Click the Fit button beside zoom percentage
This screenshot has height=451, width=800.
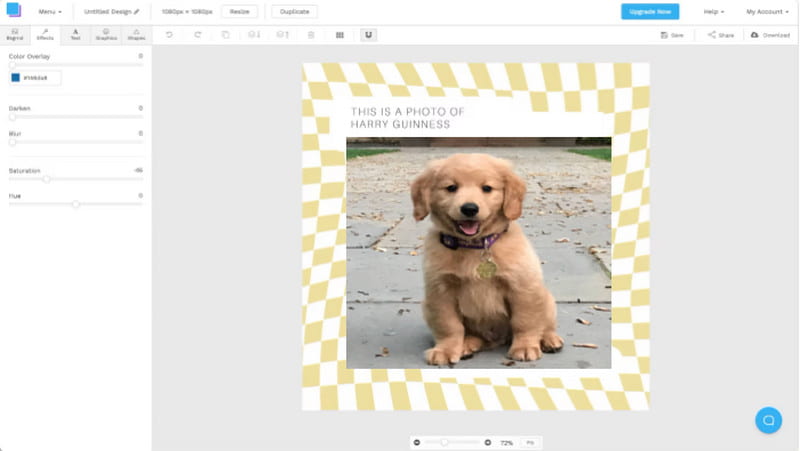(x=530, y=442)
